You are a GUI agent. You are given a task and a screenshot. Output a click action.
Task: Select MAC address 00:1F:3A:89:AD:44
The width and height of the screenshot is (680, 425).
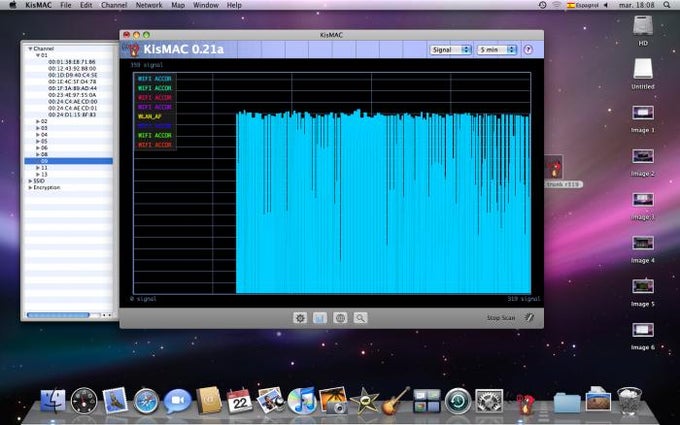pyautogui.click(x=72, y=88)
